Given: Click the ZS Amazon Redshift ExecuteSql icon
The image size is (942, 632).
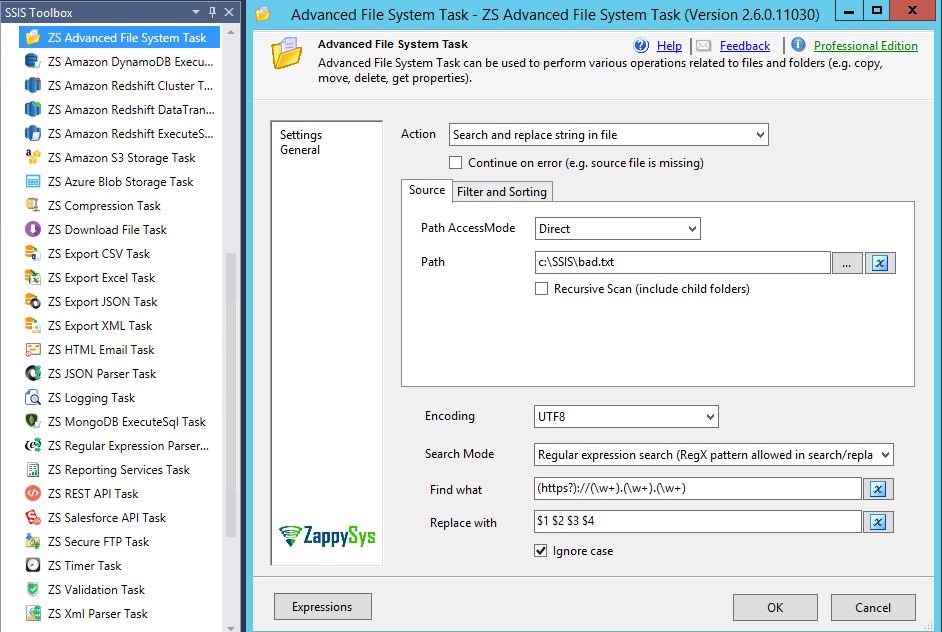Looking at the screenshot, I should (x=33, y=133).
